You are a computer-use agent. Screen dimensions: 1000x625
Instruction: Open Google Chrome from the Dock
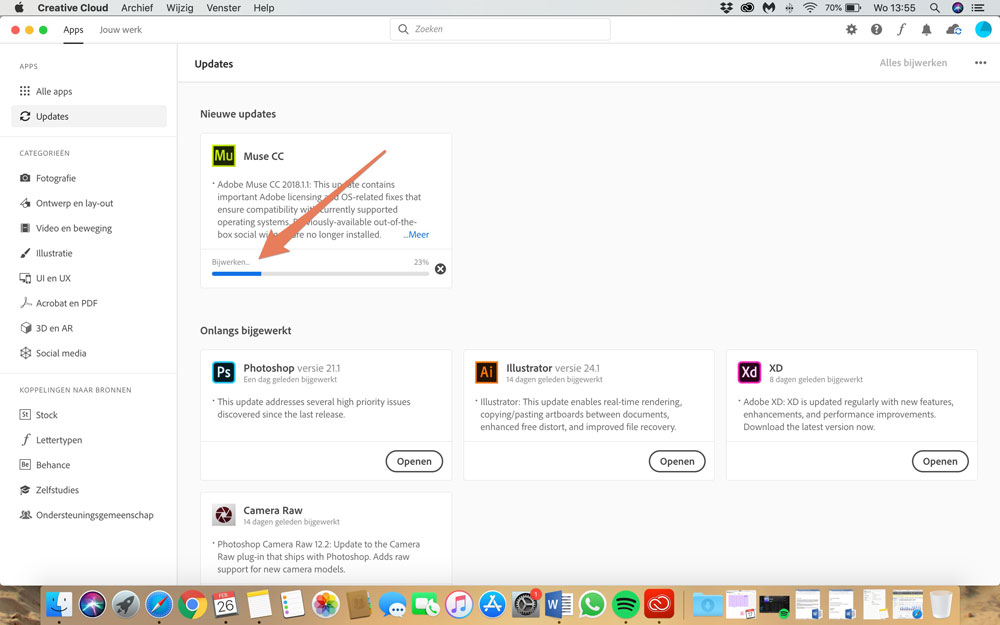(192, 603)
